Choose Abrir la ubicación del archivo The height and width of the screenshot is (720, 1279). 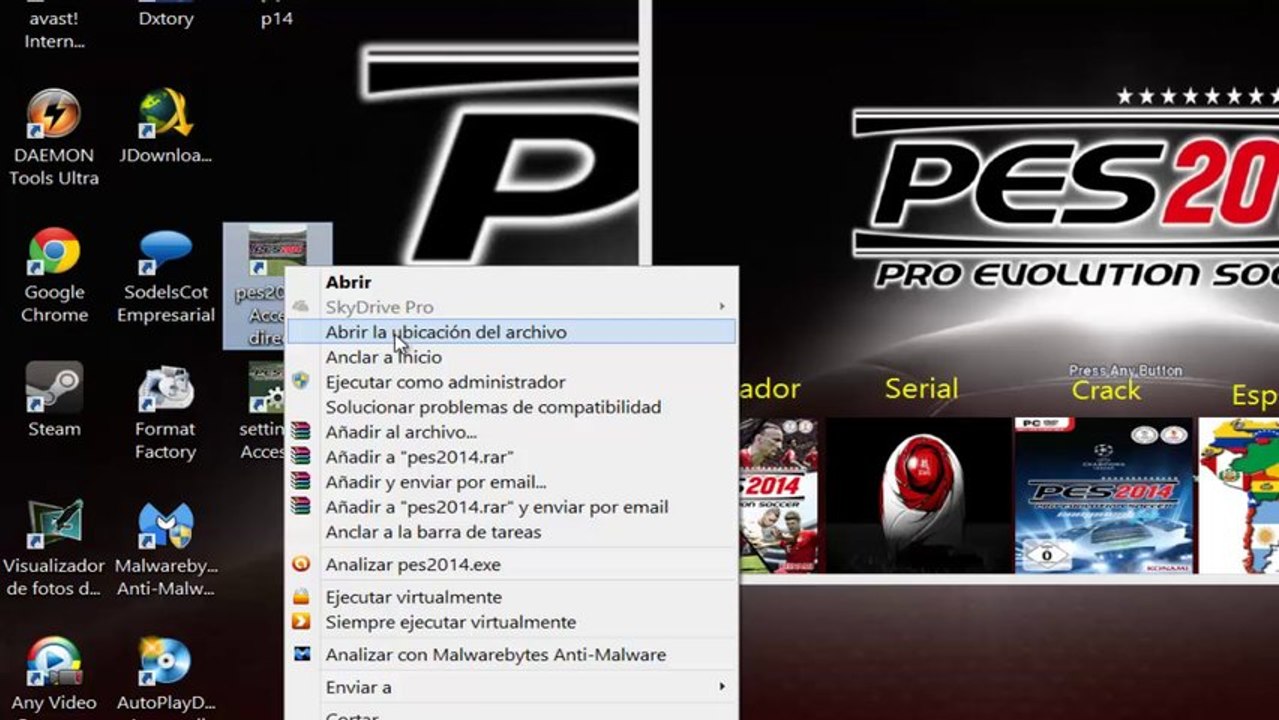pyautogui.click(x=511, y=332)
